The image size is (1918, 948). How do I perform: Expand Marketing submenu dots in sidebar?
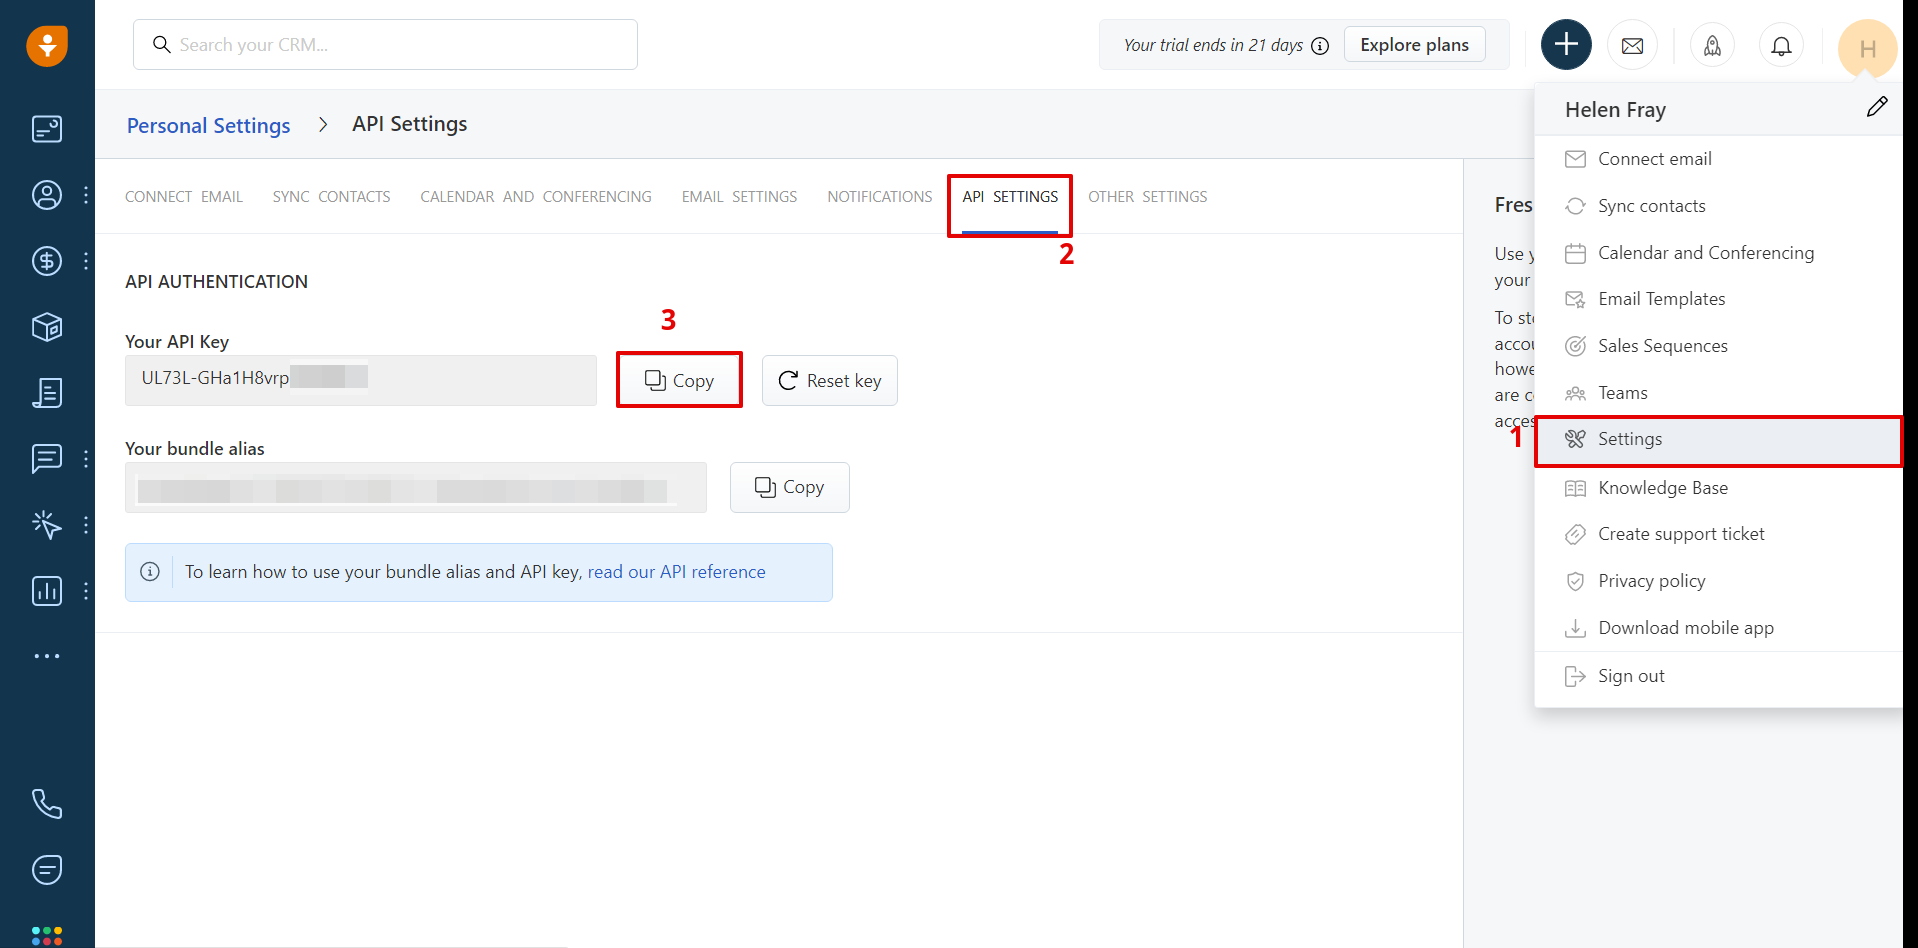pyautogui.click(x=86, y=525)
